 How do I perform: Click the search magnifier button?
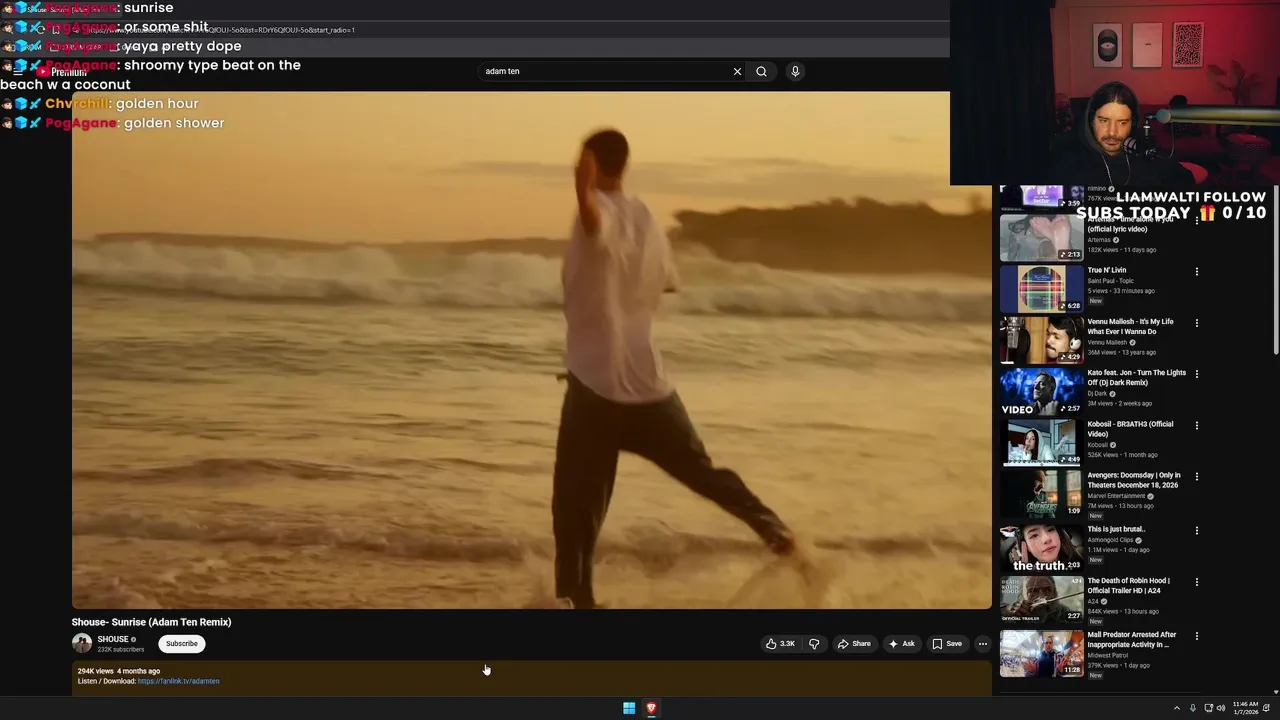pos(761,71)
